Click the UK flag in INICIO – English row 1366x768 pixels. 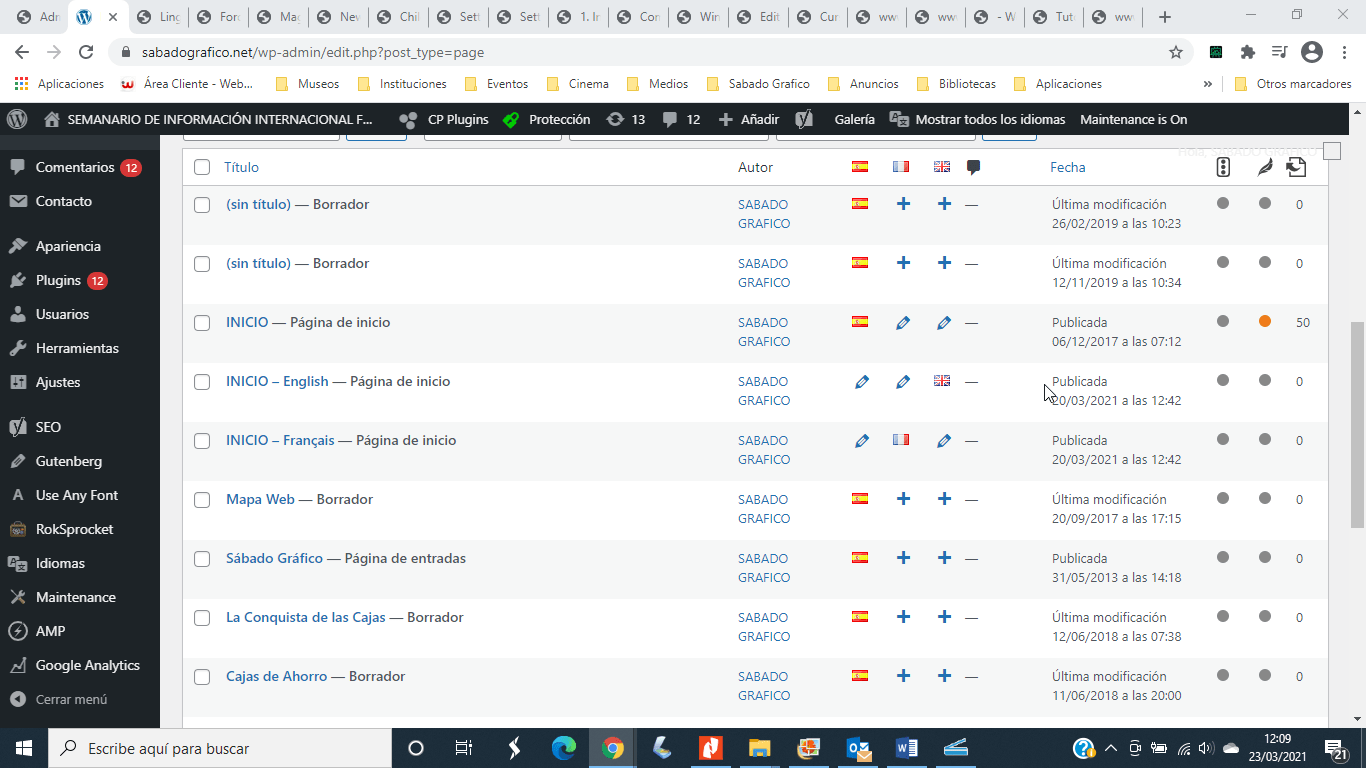tap(942, 380)
